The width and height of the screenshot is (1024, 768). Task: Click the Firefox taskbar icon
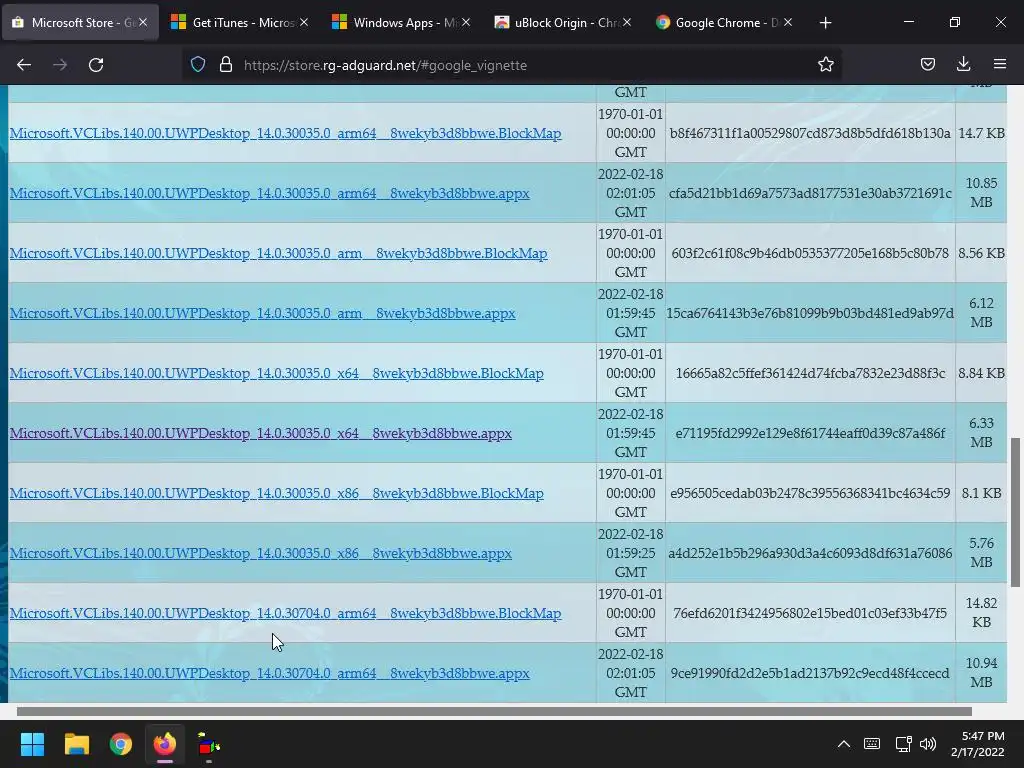(x=165, y=744)
